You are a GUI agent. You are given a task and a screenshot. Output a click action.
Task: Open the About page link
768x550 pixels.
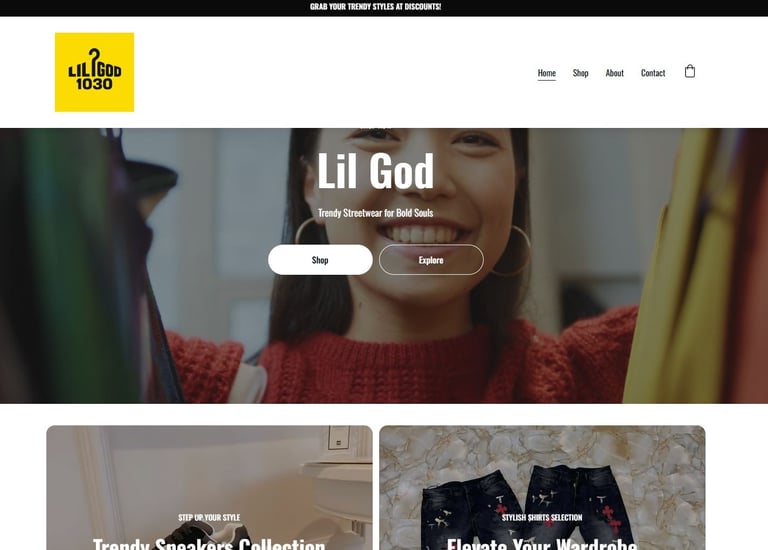point(615,73)
